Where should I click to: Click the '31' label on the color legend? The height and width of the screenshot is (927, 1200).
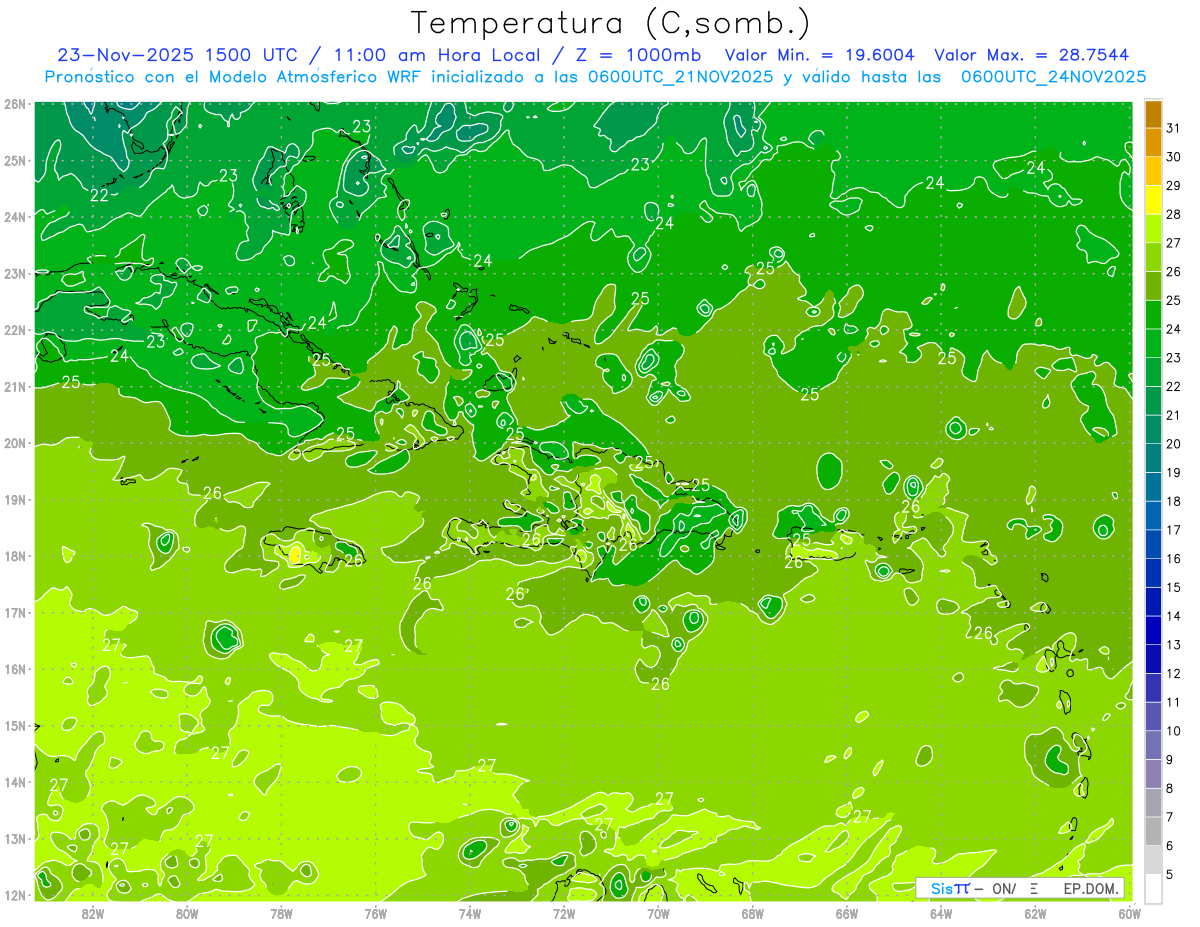coord(1174,128)
